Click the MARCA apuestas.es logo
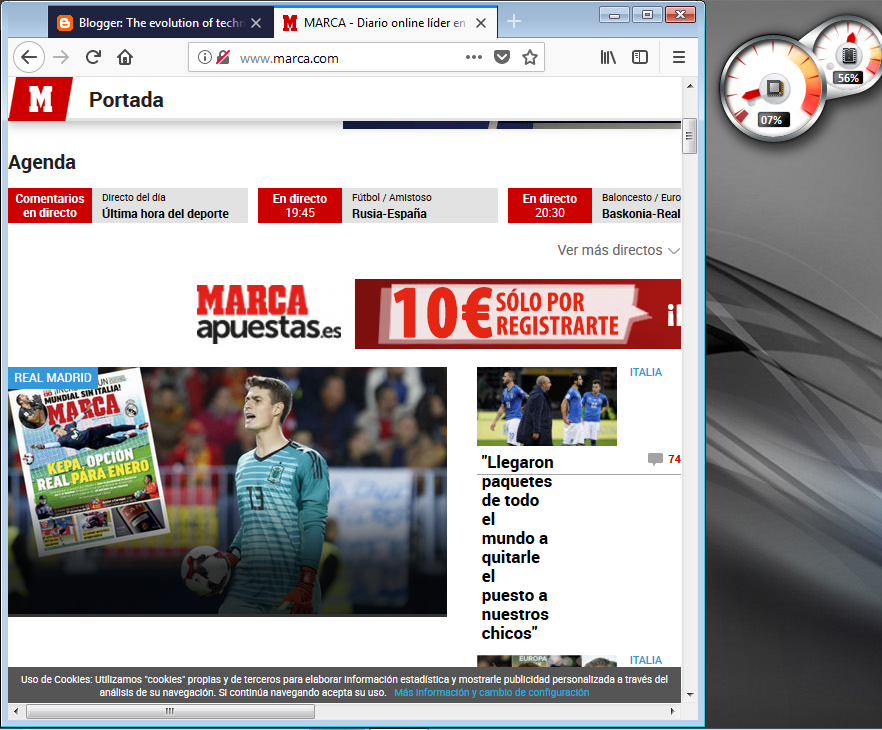Viewport: 882px width, 730px height. 269,314
